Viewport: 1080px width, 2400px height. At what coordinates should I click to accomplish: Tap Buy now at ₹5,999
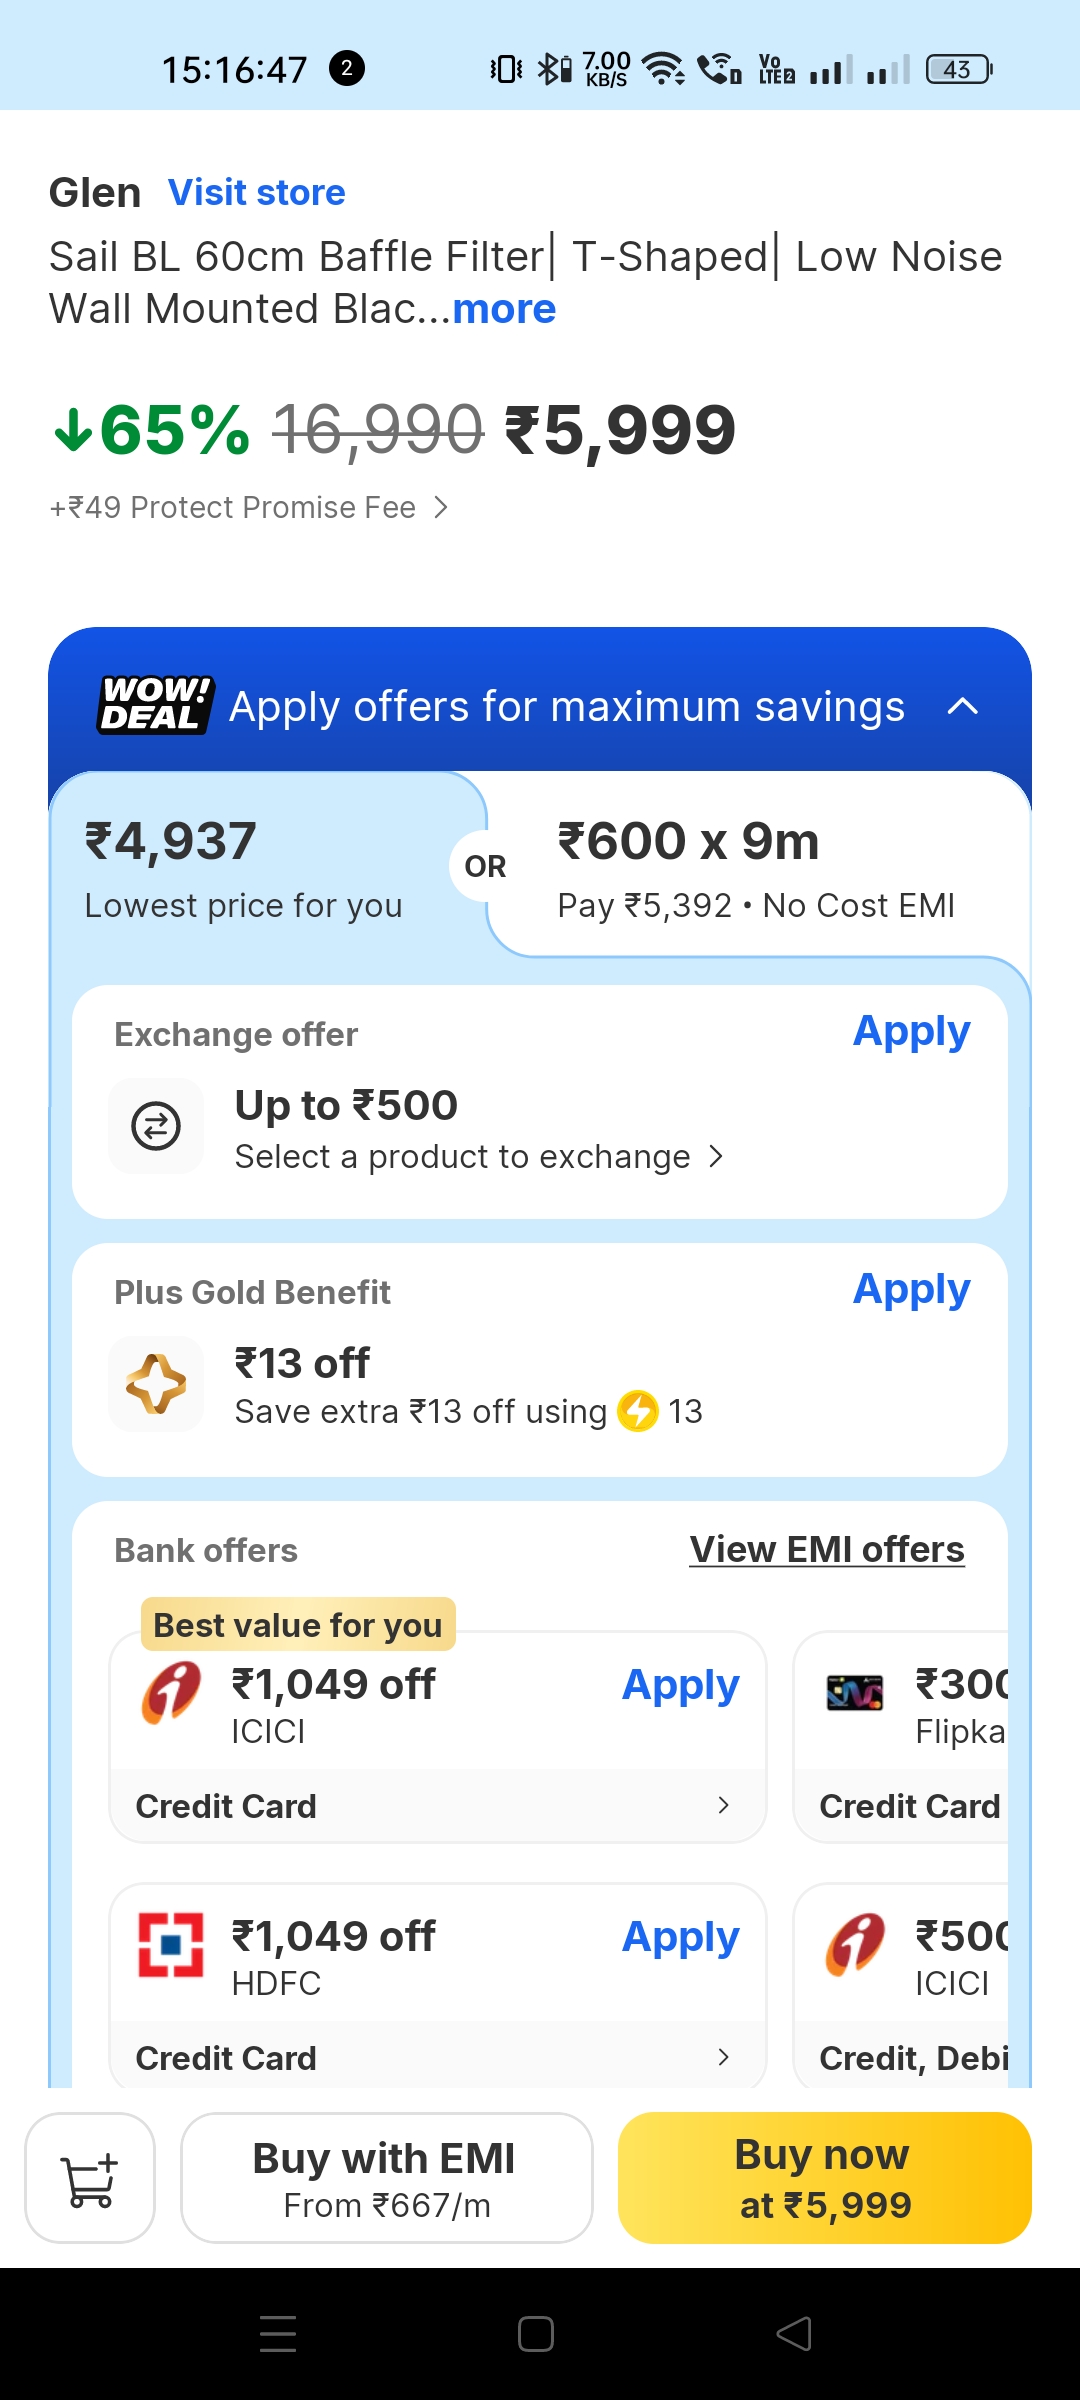825,2178
